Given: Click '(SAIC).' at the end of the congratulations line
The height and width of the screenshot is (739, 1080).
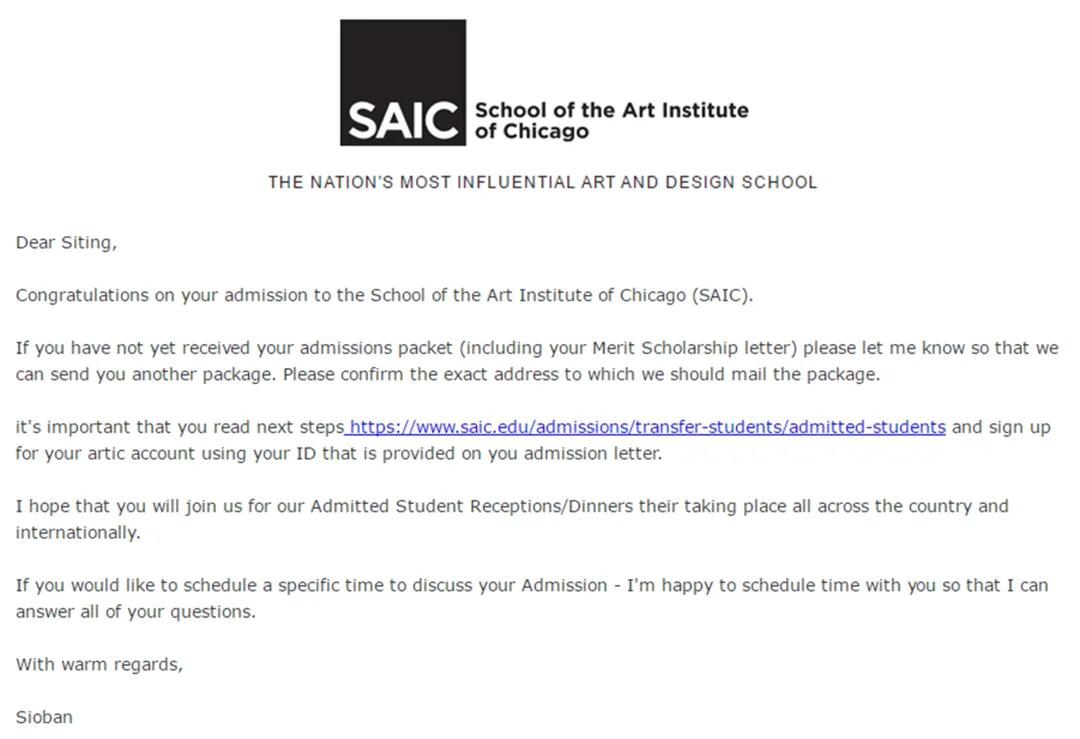Looking at the screenshot, I should click(x=723, y=295).
